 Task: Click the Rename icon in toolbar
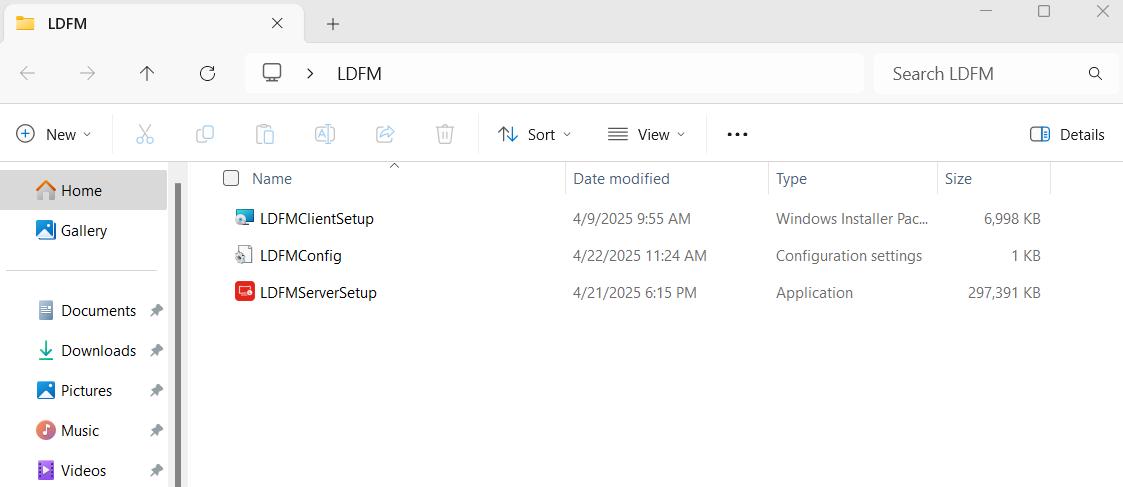point(325,134)
